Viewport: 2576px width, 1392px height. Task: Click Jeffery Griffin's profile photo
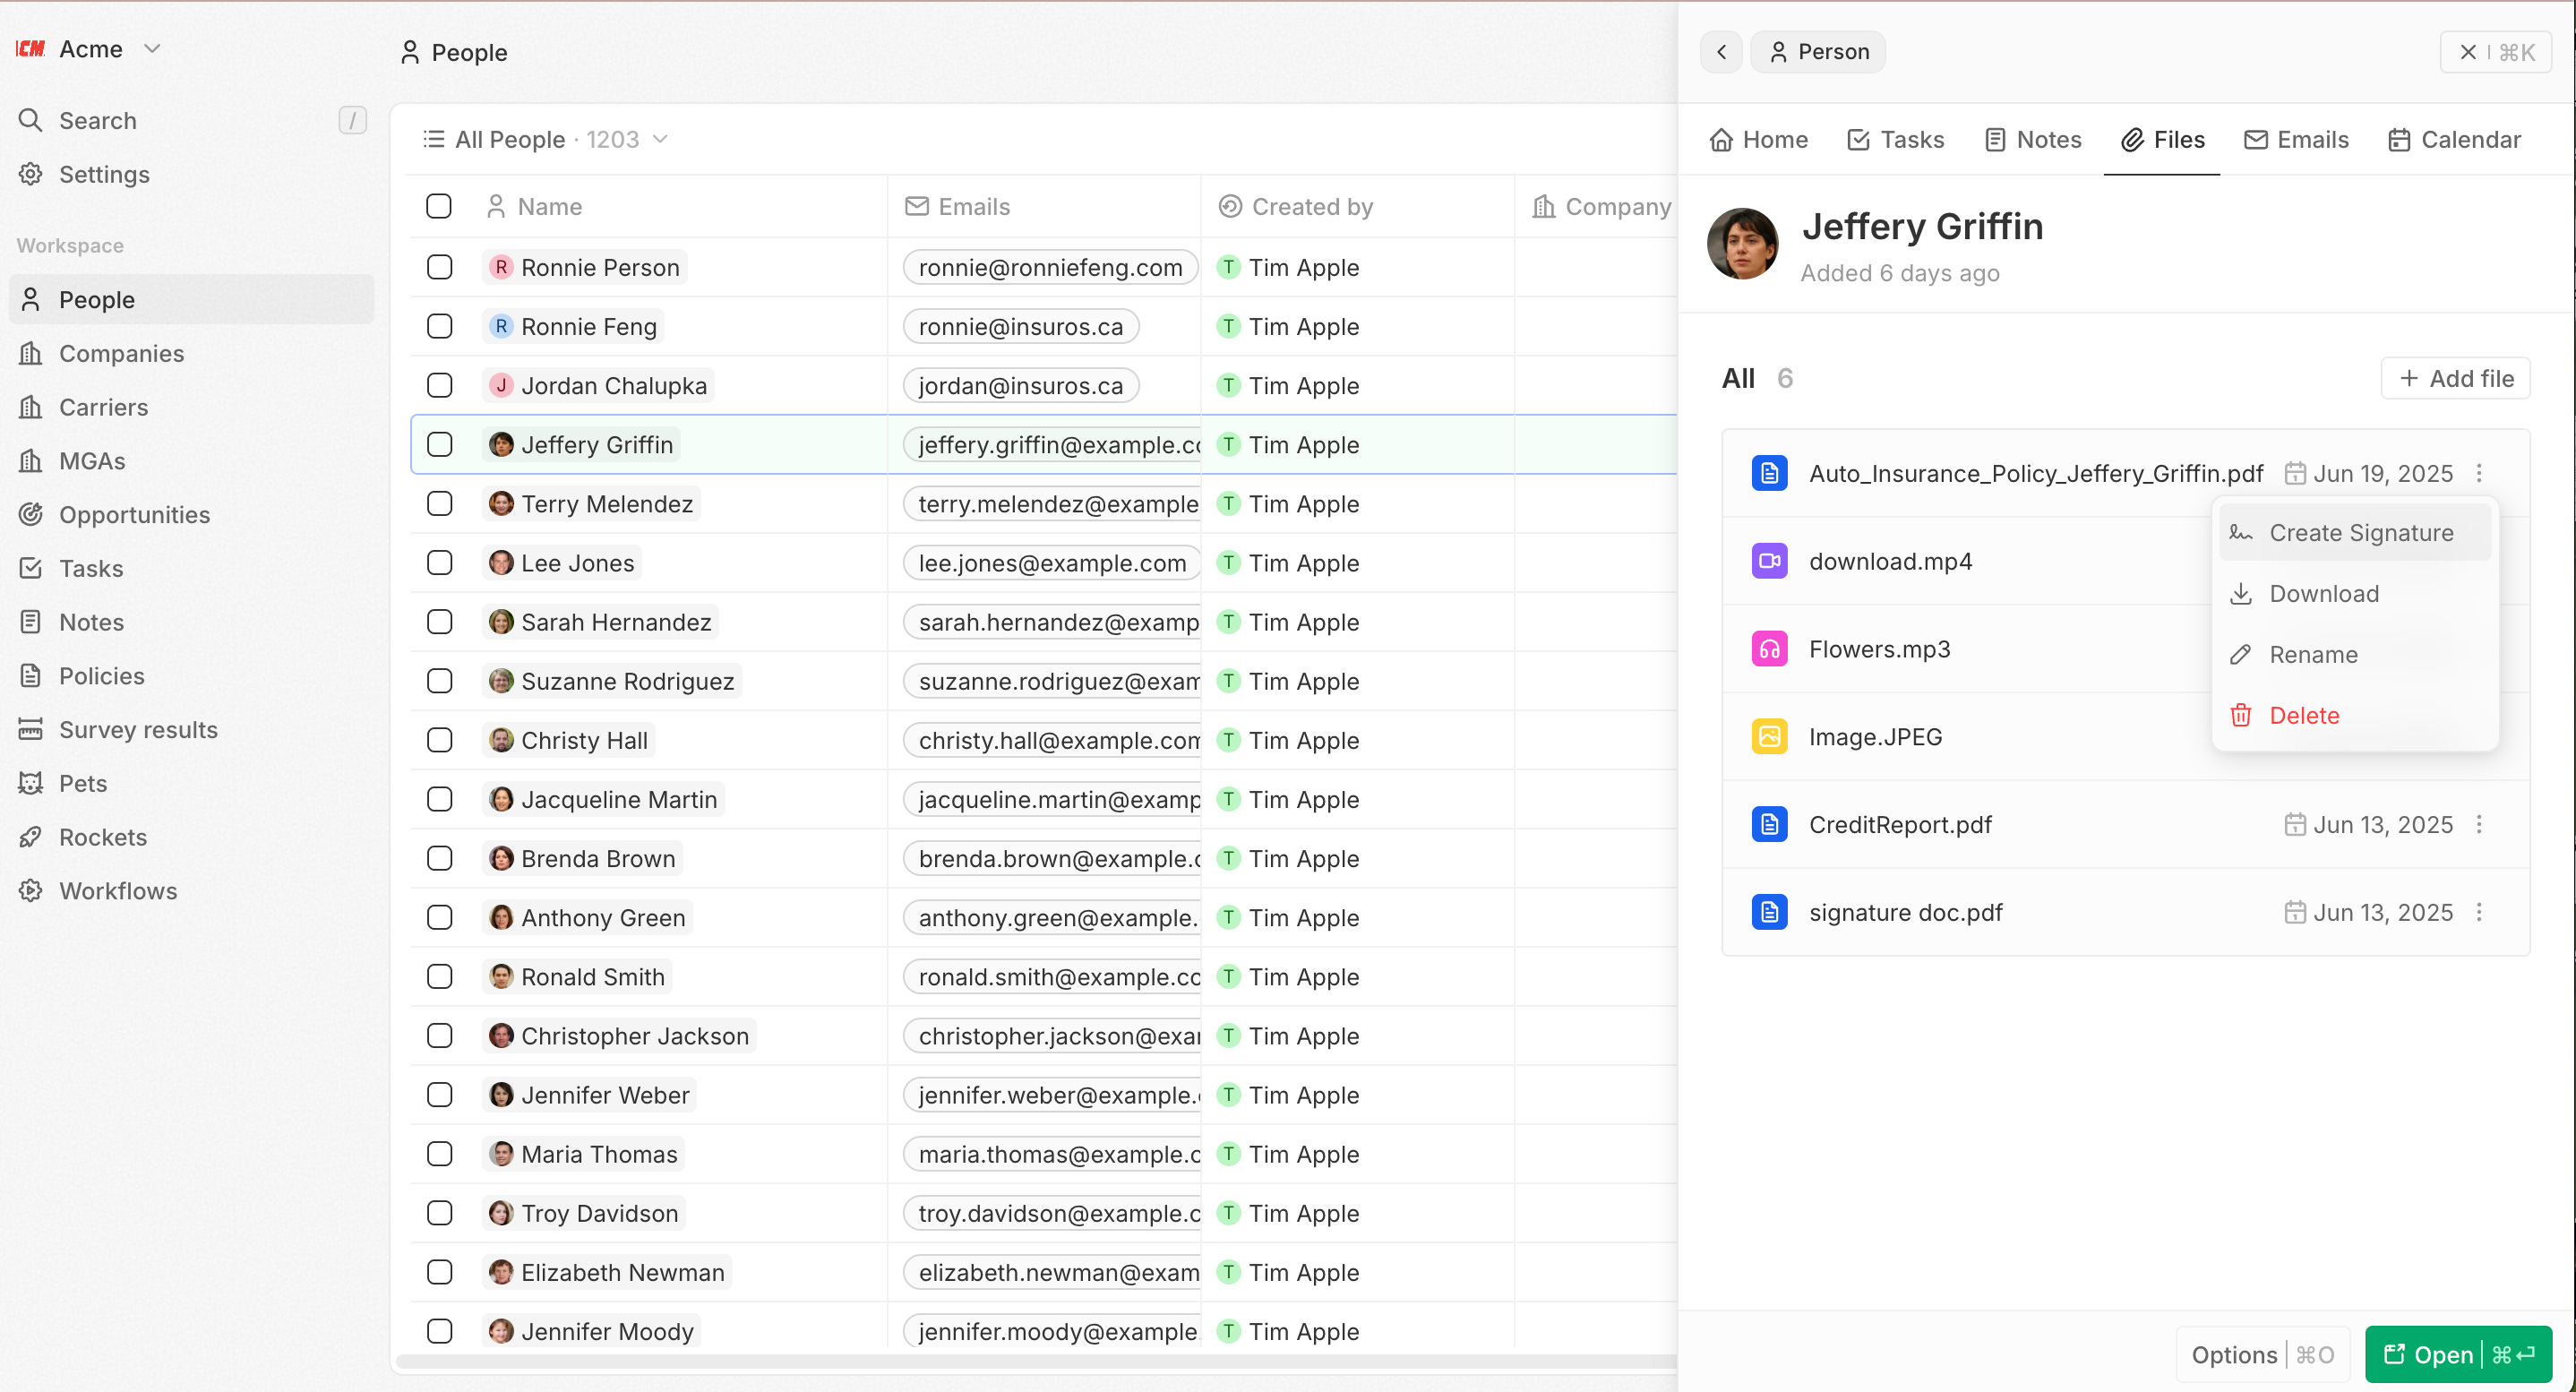pyautogui.click(x=1742, y=243)
